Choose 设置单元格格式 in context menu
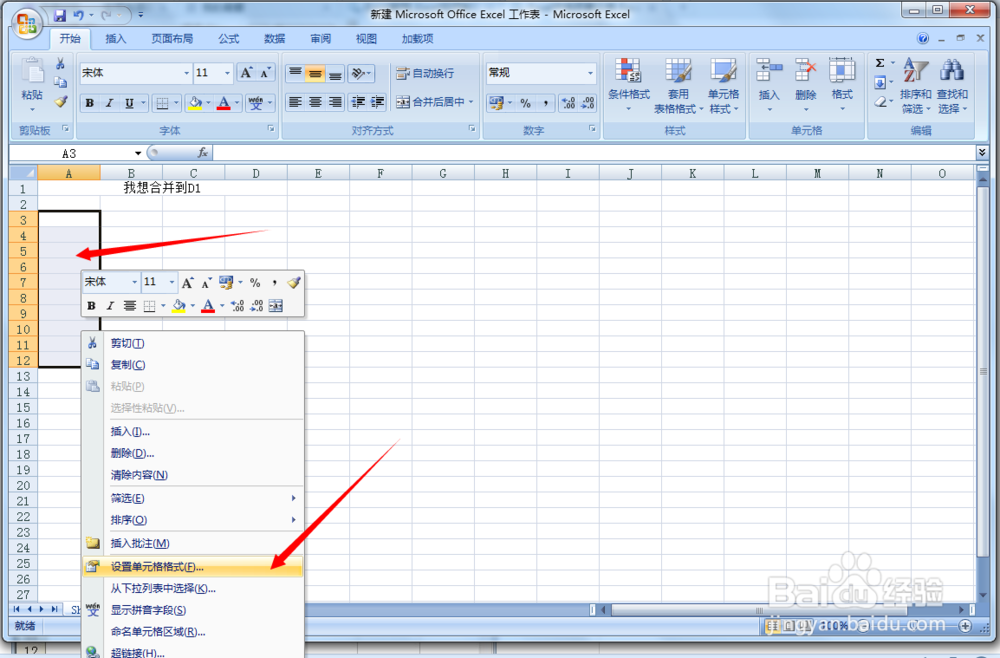The width and height of the screenshot is (1000, 658). pos(193,567)
